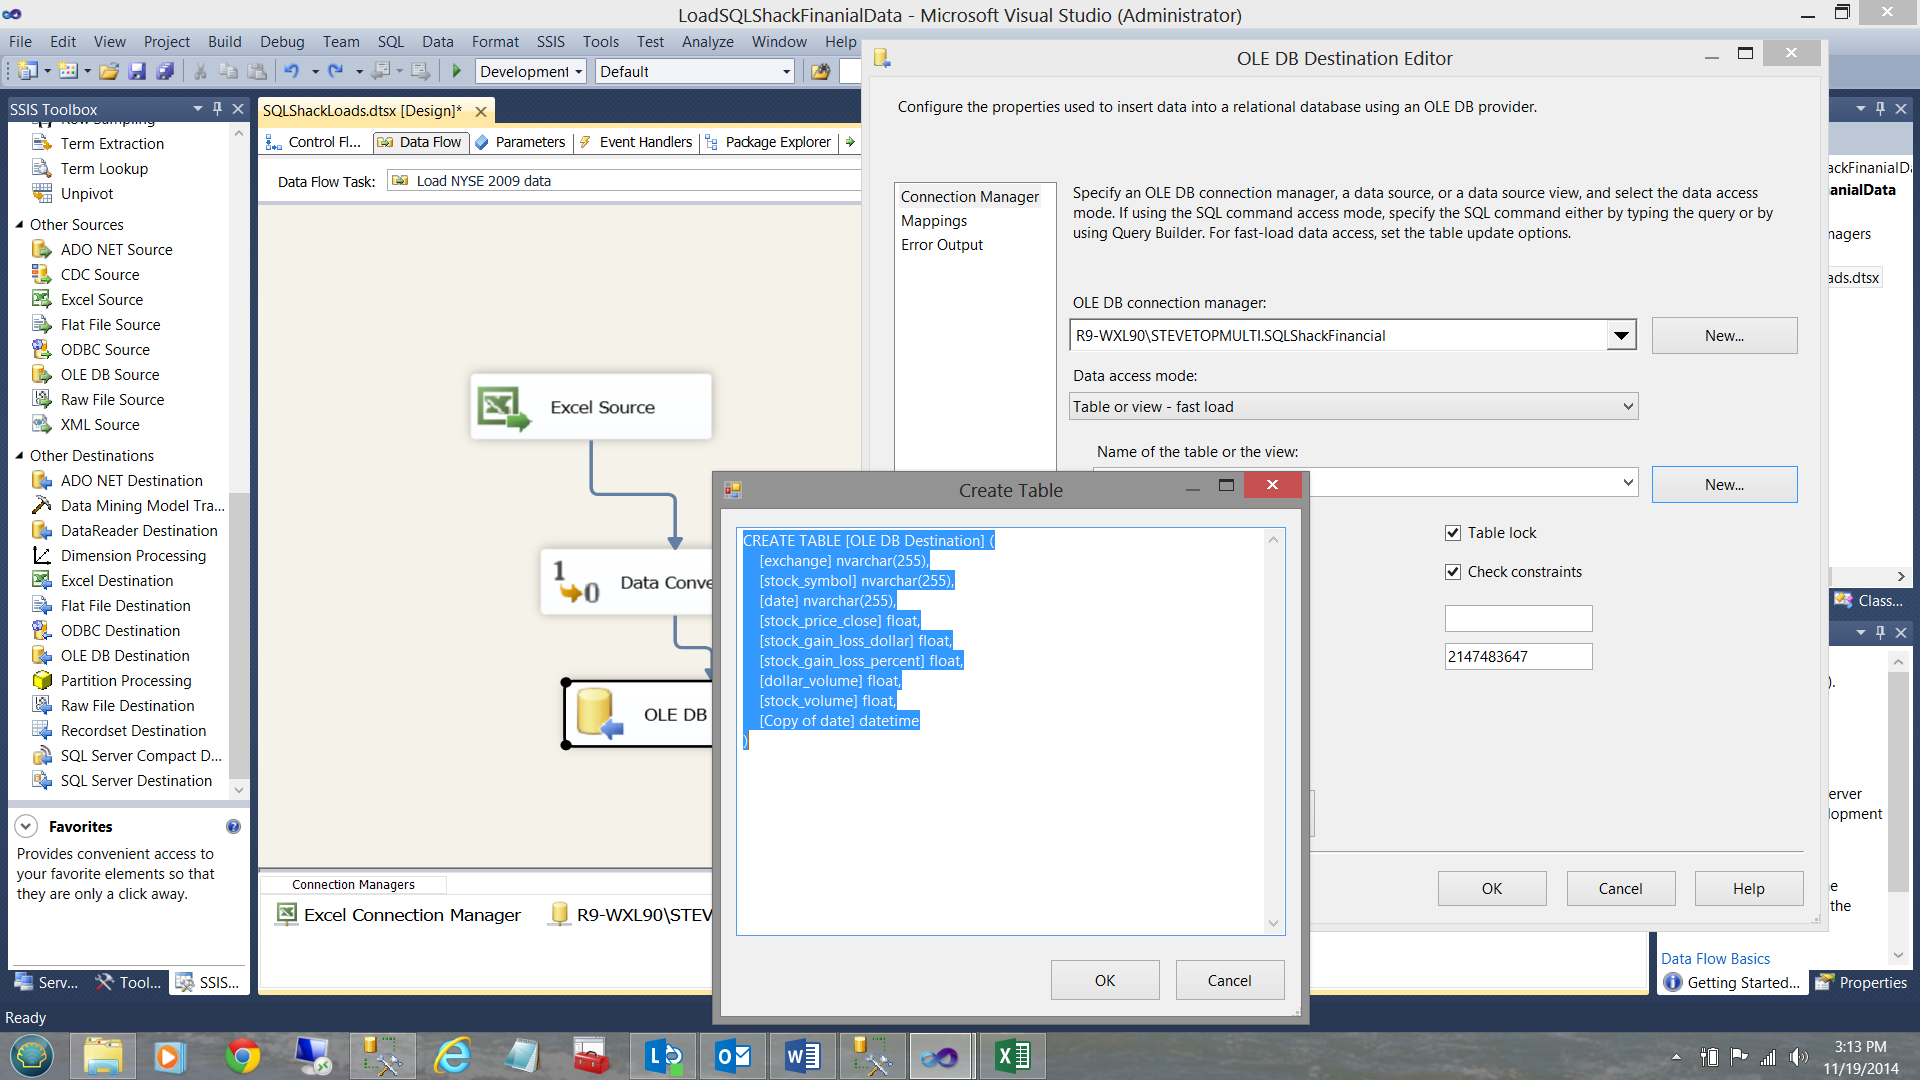Click the Start debugging play icon
This screenshot has height=1080, width=1920.
pyautogui.click(x=457, y=71)
